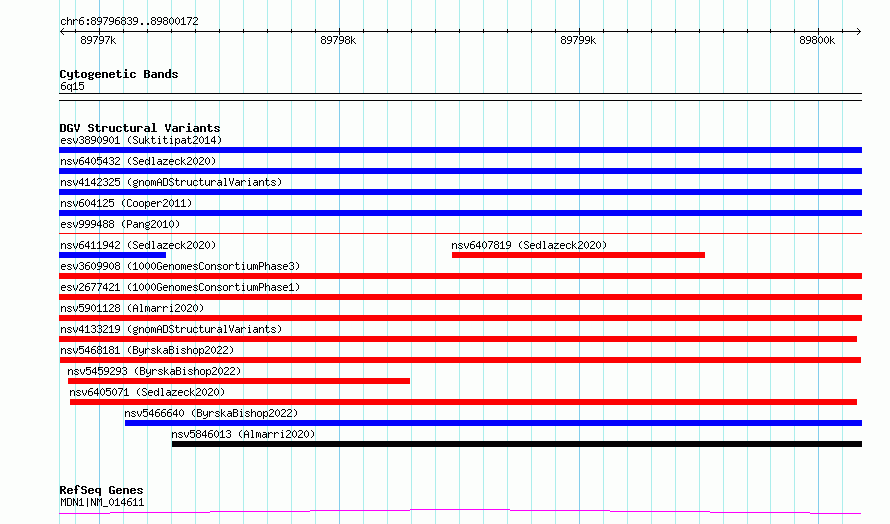Click nsv4142325 (gnomADStructuralVariants) label
The height and width of the screenshot is (524, 890).
171,182
